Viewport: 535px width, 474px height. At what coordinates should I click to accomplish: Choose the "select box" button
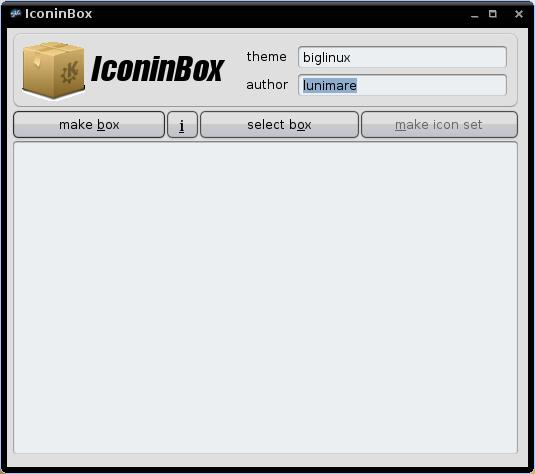(x=279, y=125)
